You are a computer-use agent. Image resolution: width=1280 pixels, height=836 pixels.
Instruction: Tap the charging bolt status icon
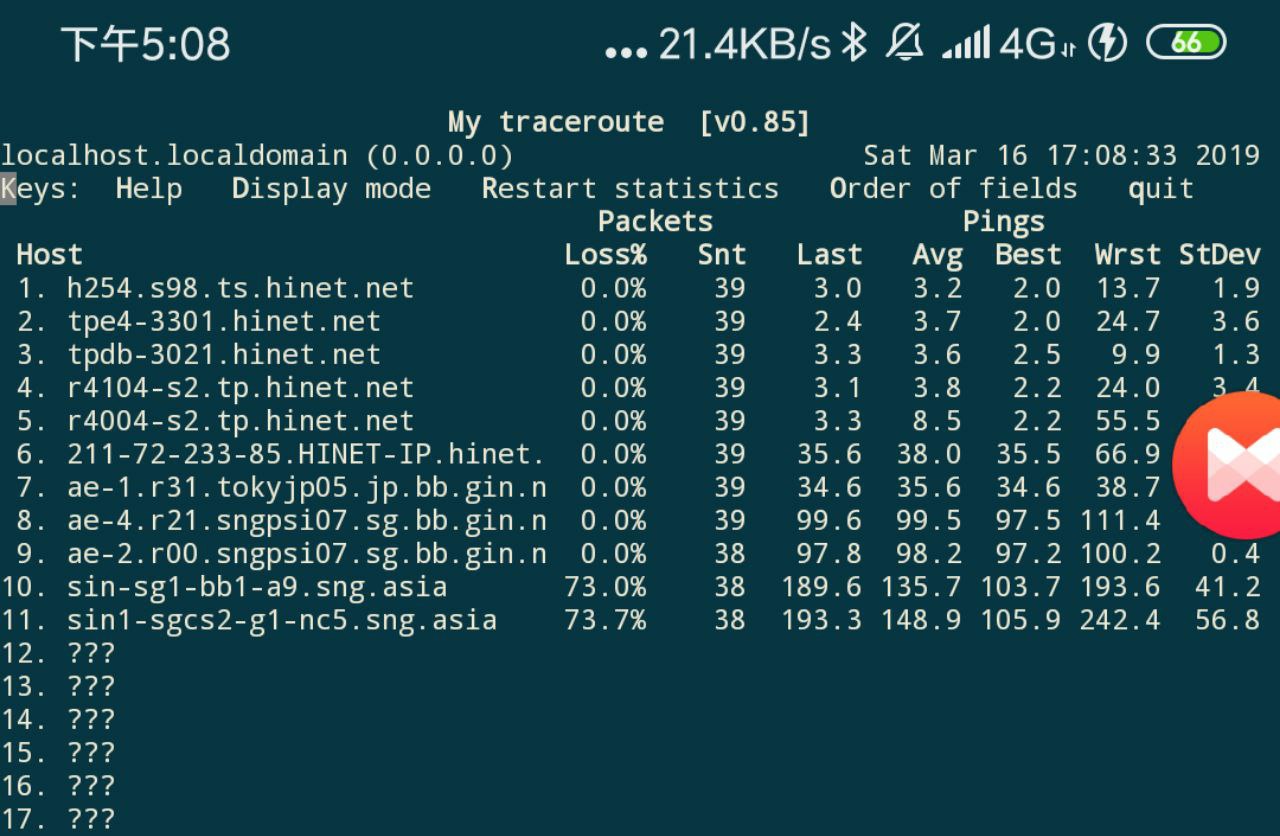pyautogui.click(x=1107, y=44)
